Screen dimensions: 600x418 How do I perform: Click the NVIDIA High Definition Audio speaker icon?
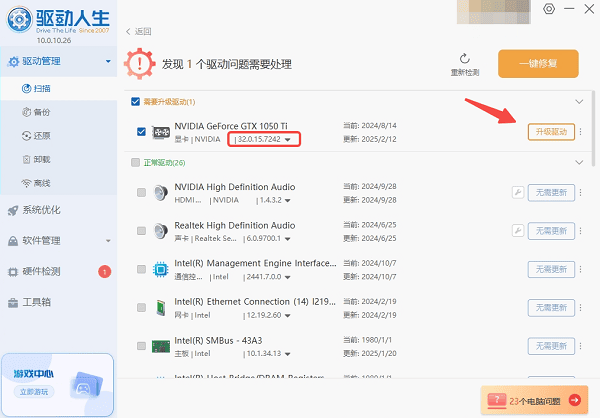(161, 193)
